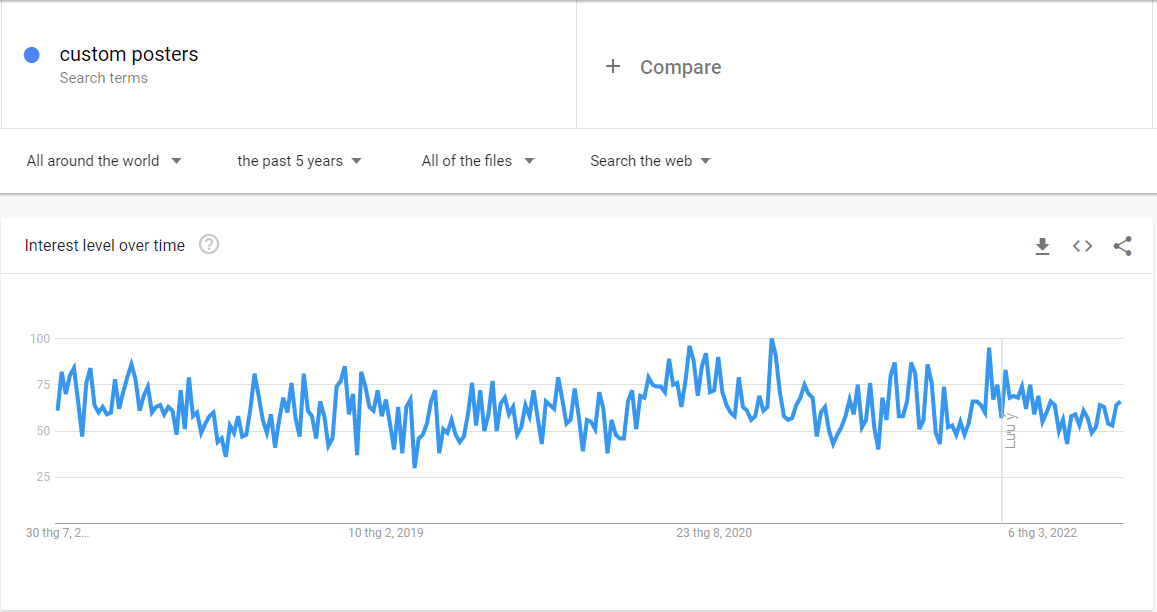Click the highest peak of the trend line
The image size is (1157, 612).
[771, 341]
